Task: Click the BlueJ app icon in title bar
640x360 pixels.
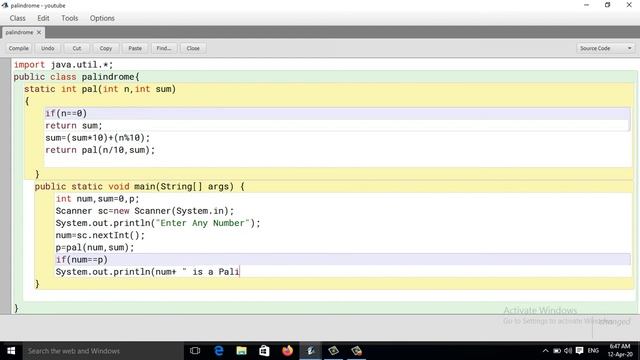Action: [5, 5]
